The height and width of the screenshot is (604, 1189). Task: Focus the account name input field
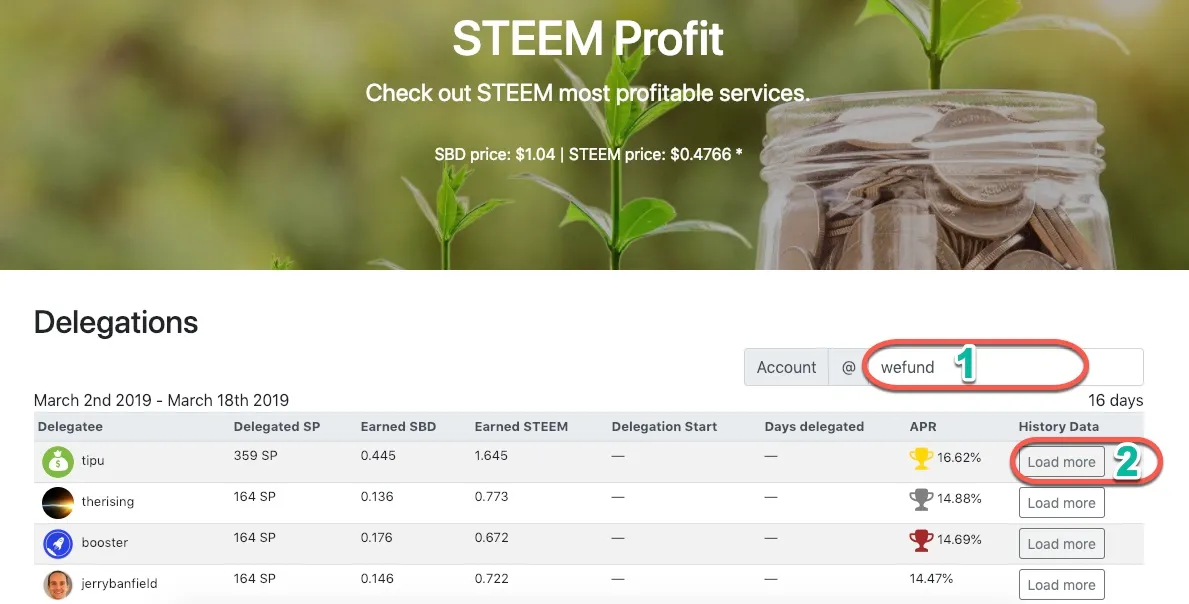coord(1005,367)
